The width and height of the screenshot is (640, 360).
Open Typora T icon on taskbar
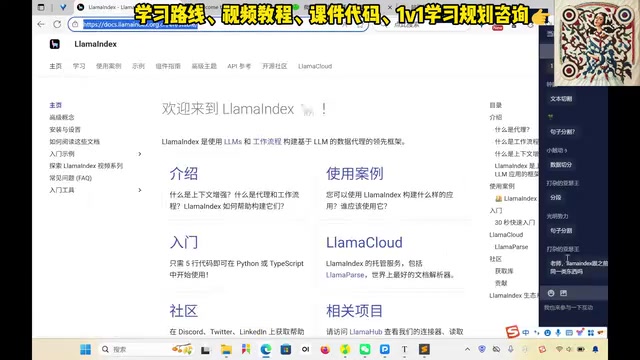tap(404, 349)
